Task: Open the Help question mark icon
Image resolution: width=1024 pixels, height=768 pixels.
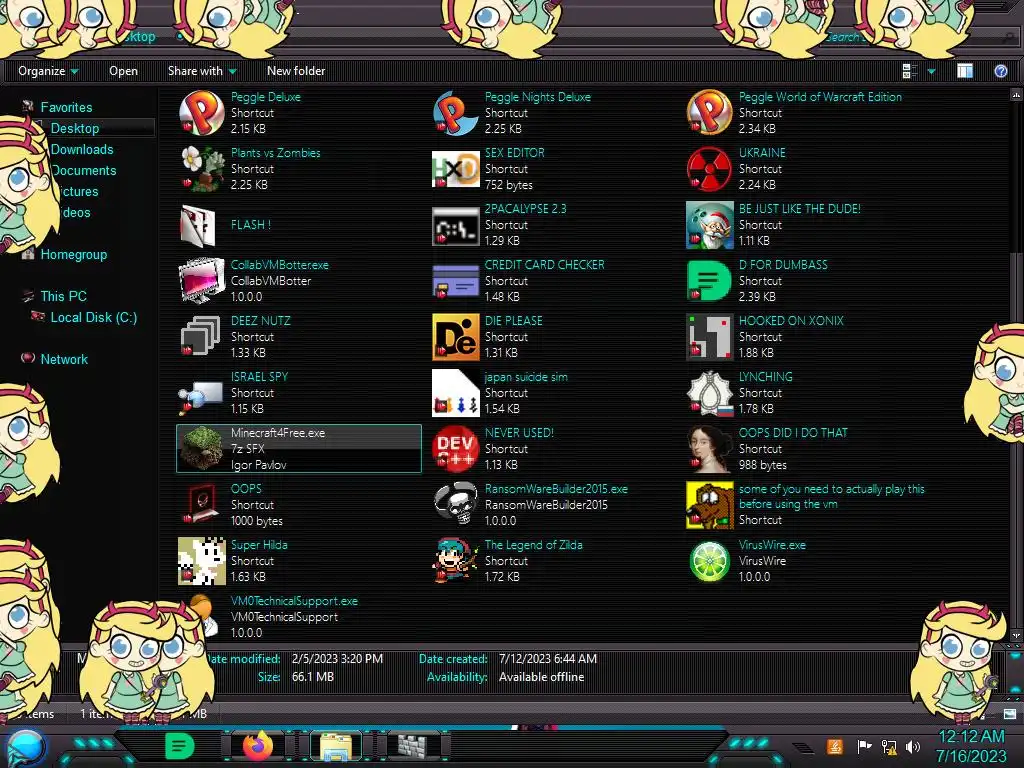Action: pos(1000,71)
